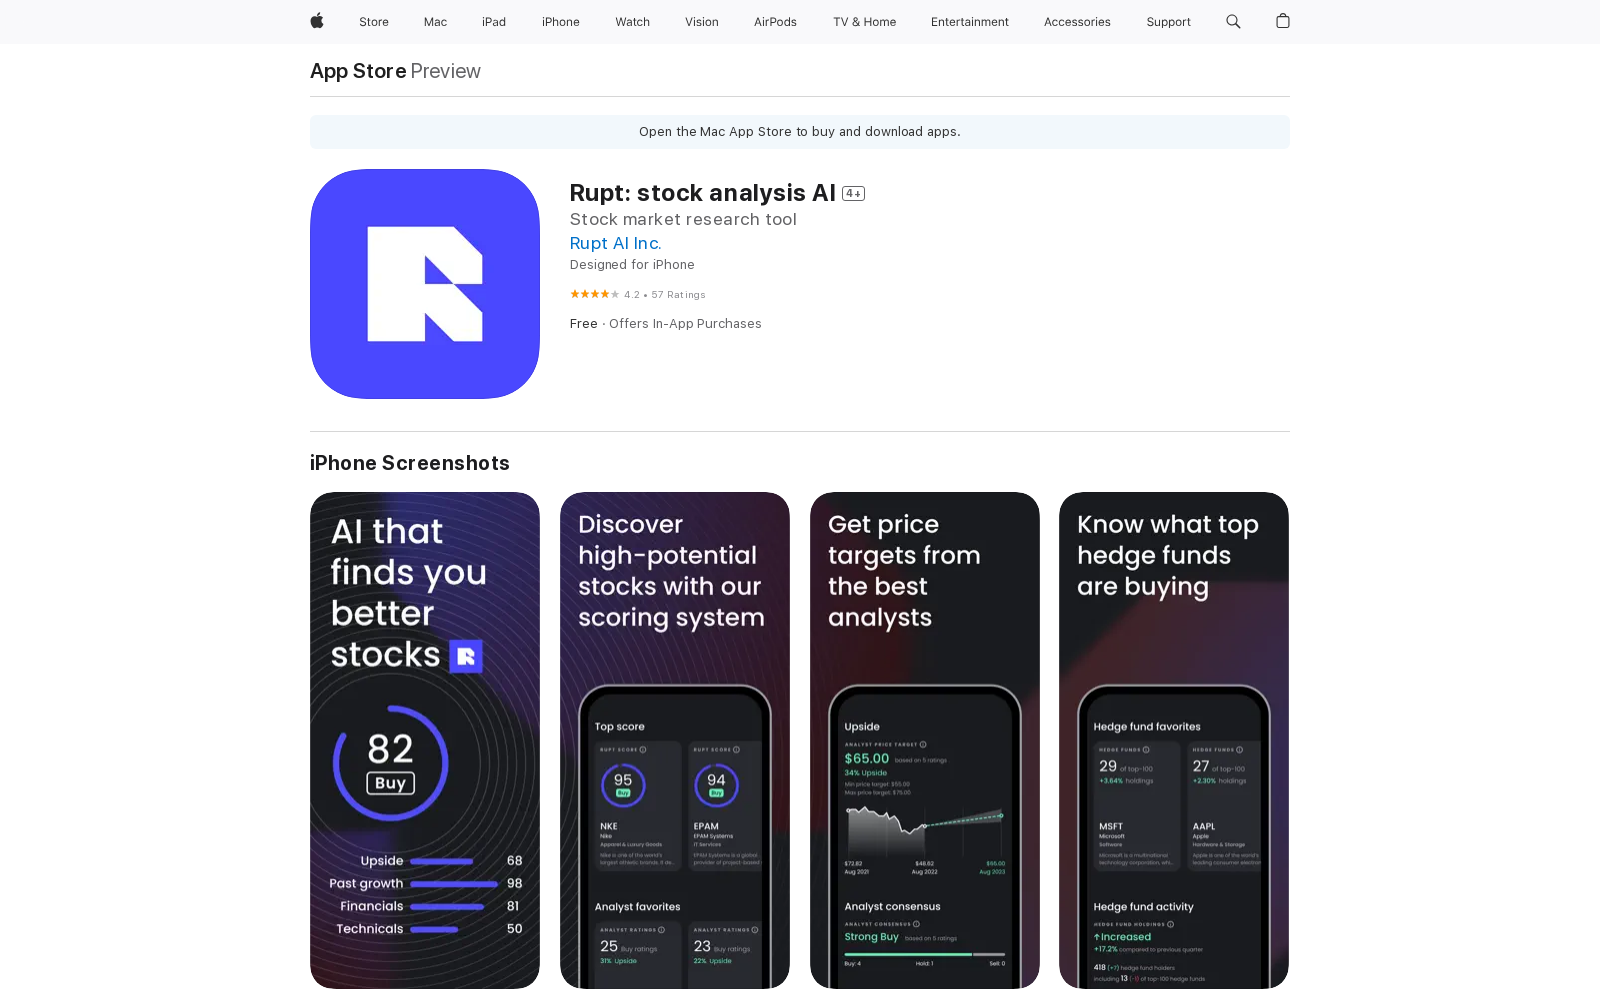Click the '4.2 • 57 Ratings' text
Screen dimensions: 1600x1000
pyautogui.click(x=665, y=295)
